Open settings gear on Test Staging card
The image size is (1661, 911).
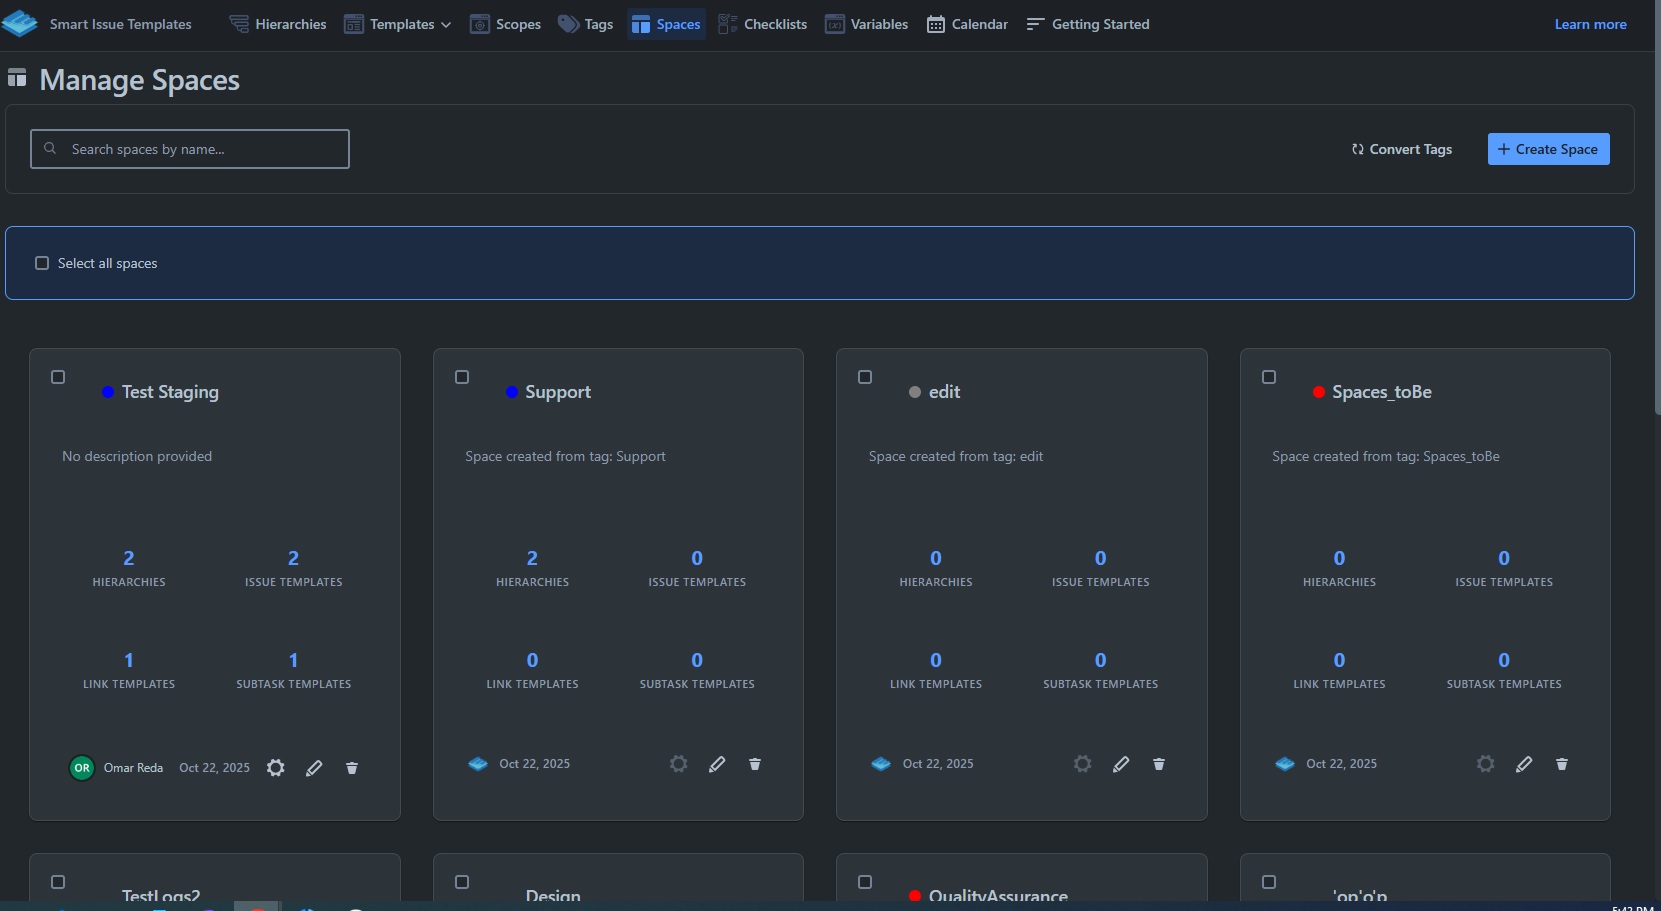point(275,768)
